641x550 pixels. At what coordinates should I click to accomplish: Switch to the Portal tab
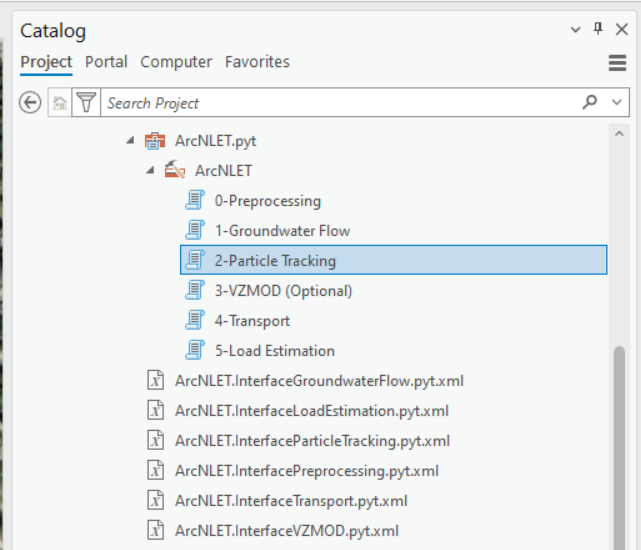(x=106, y=62)
